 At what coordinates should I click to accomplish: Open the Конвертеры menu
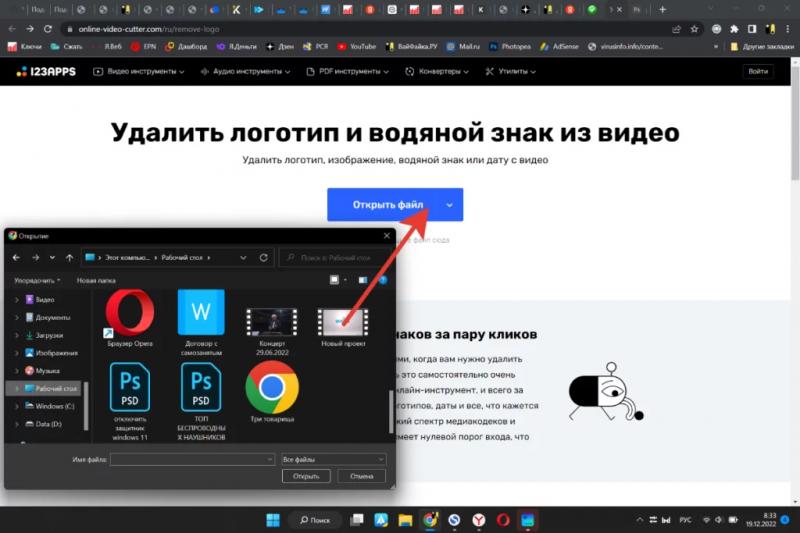point(437,71)
